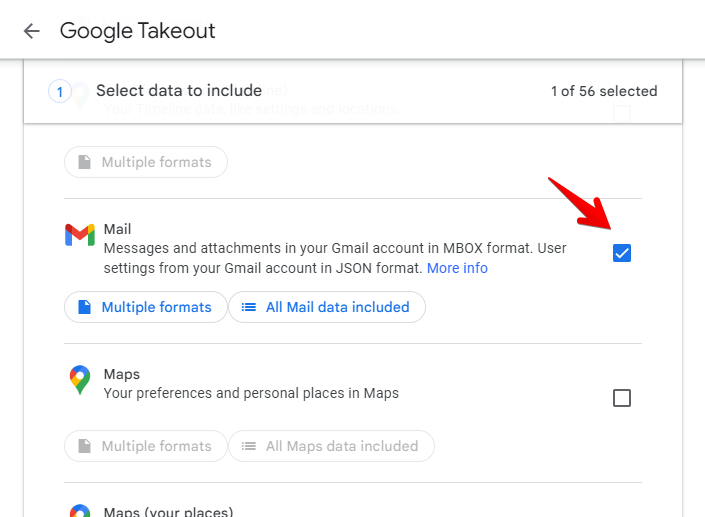Click the Google Takeout page title
This screenshot has width=705, height=517.
click(x=138, y=31)
